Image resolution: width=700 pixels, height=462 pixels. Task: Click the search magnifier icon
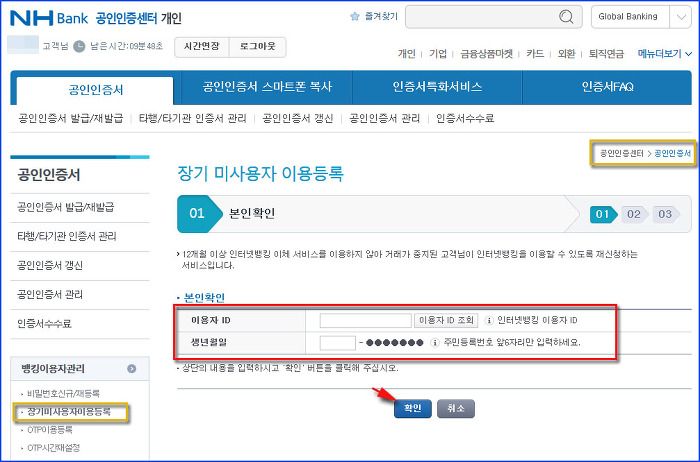[x=566, y=17]
